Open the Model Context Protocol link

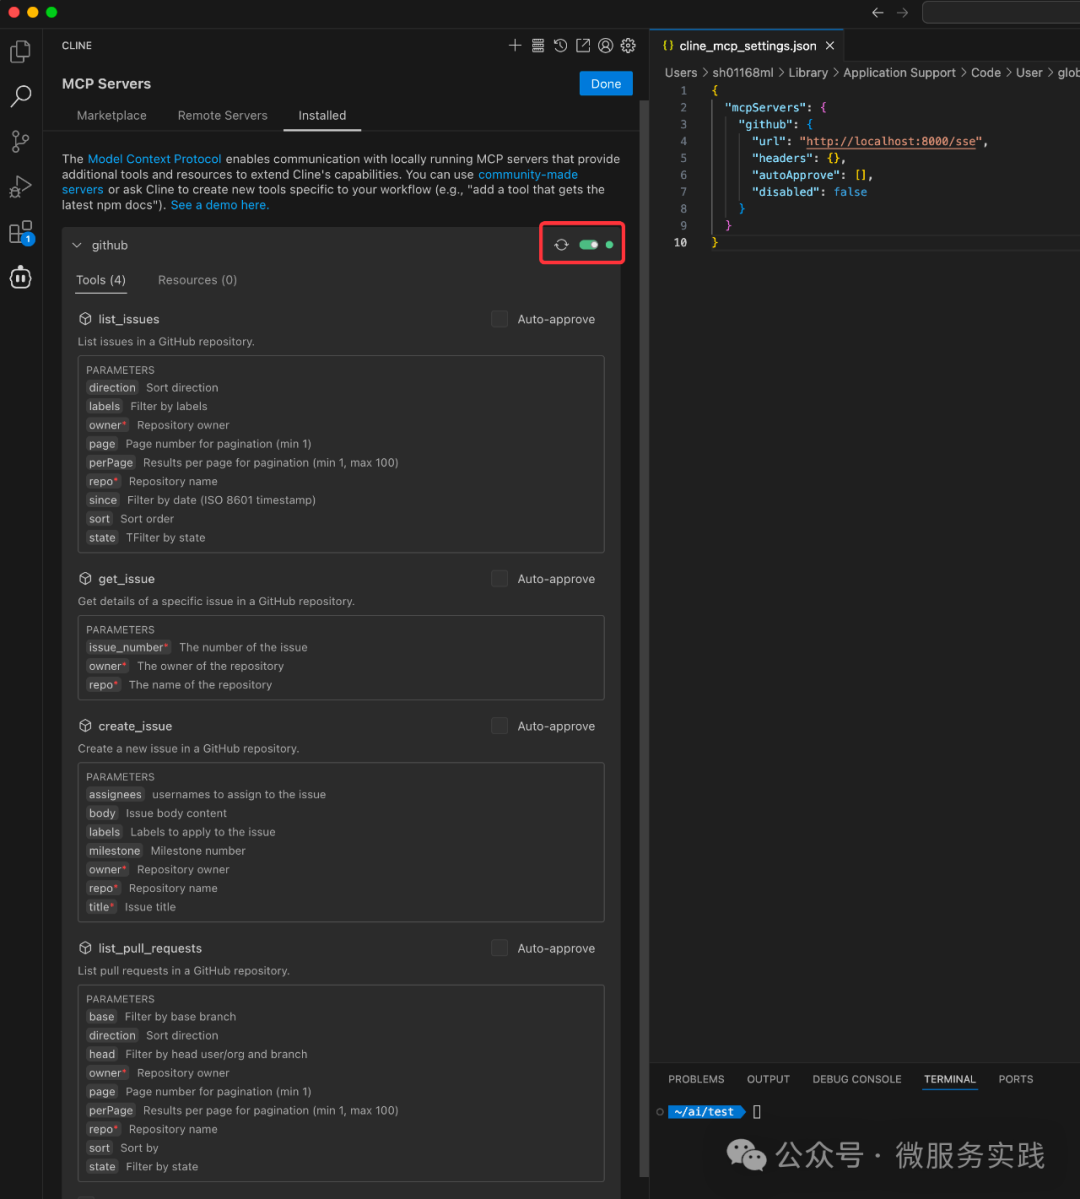tap(155, 159)
